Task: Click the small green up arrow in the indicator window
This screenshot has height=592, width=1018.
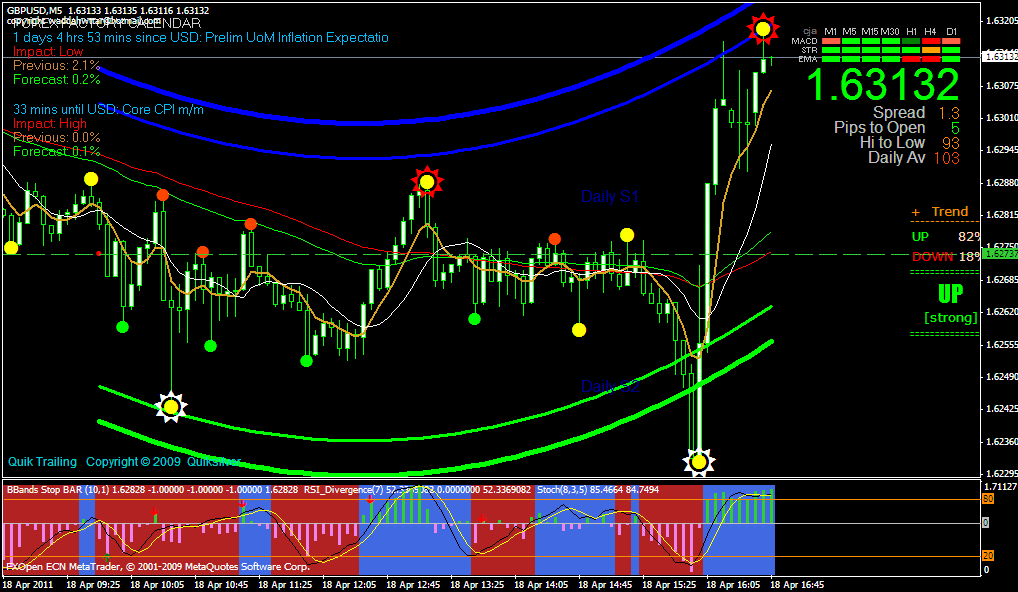Action: (107, 558)
